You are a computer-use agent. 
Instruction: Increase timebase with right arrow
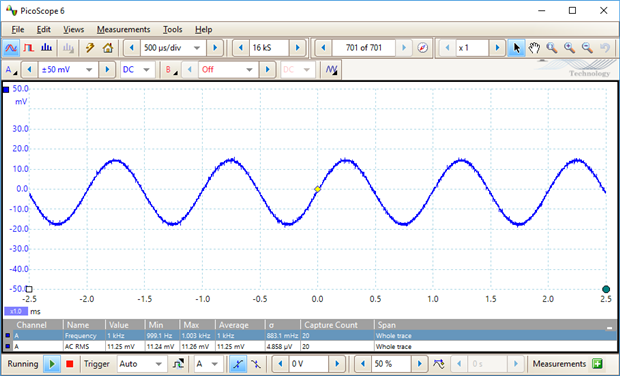pos(215,48)
